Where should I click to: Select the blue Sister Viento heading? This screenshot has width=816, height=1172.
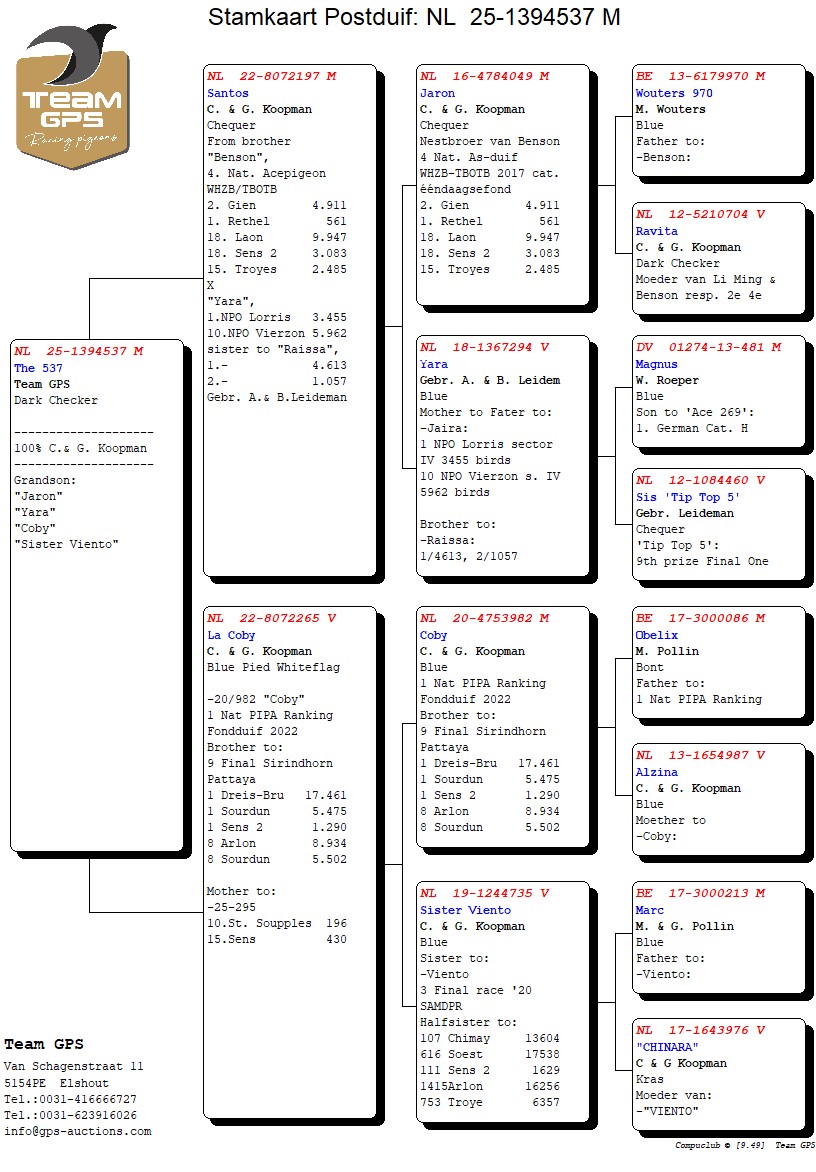(465, 910)
